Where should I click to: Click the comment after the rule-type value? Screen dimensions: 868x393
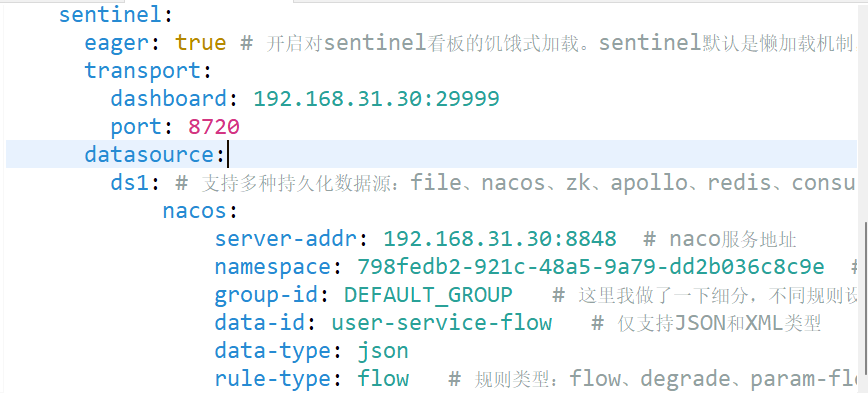coord(652,379)
